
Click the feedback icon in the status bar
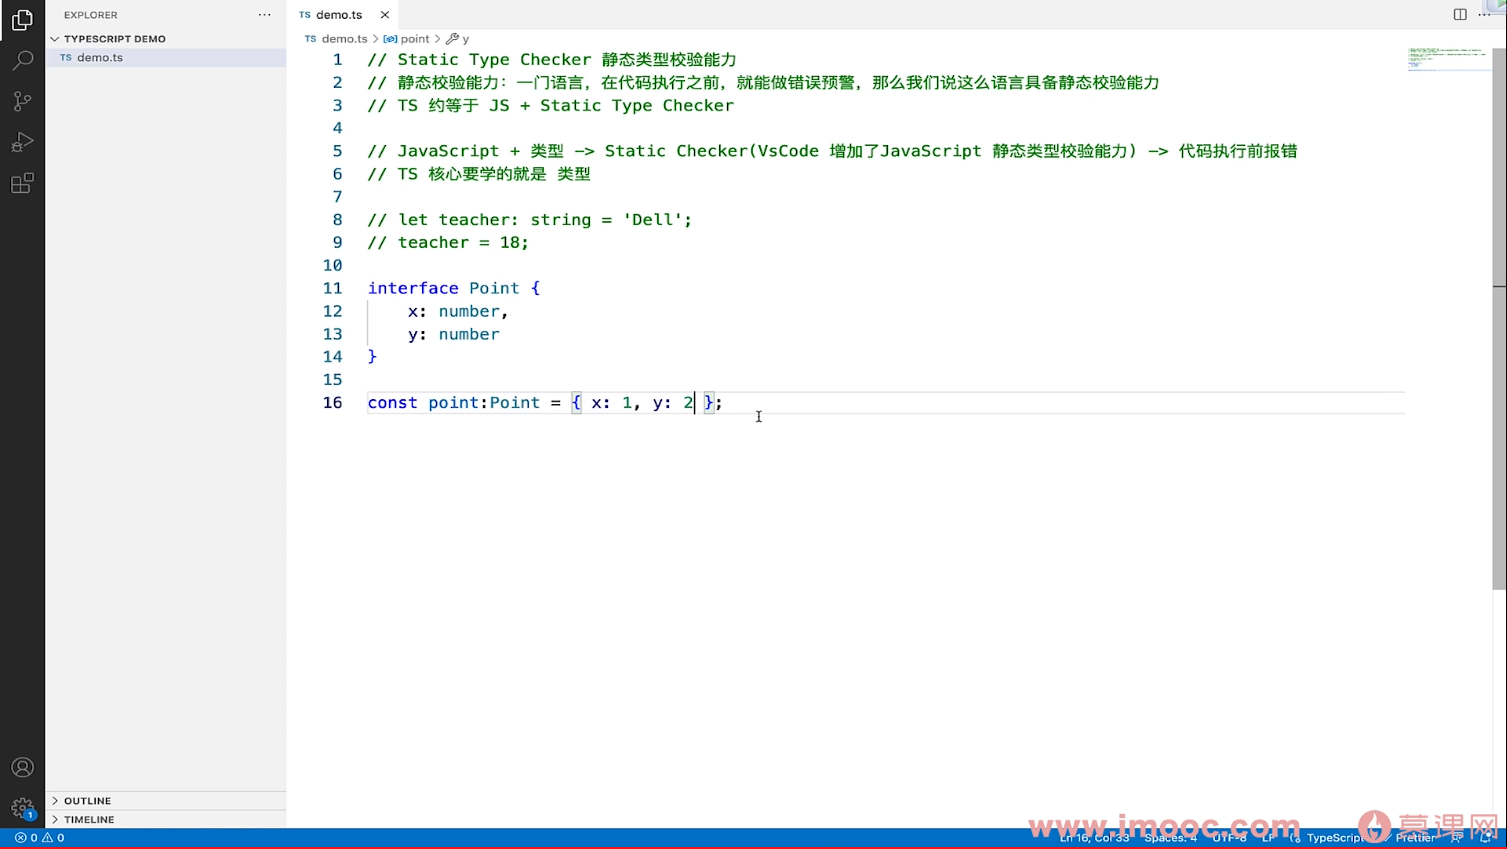click(x=1456, y=838)
